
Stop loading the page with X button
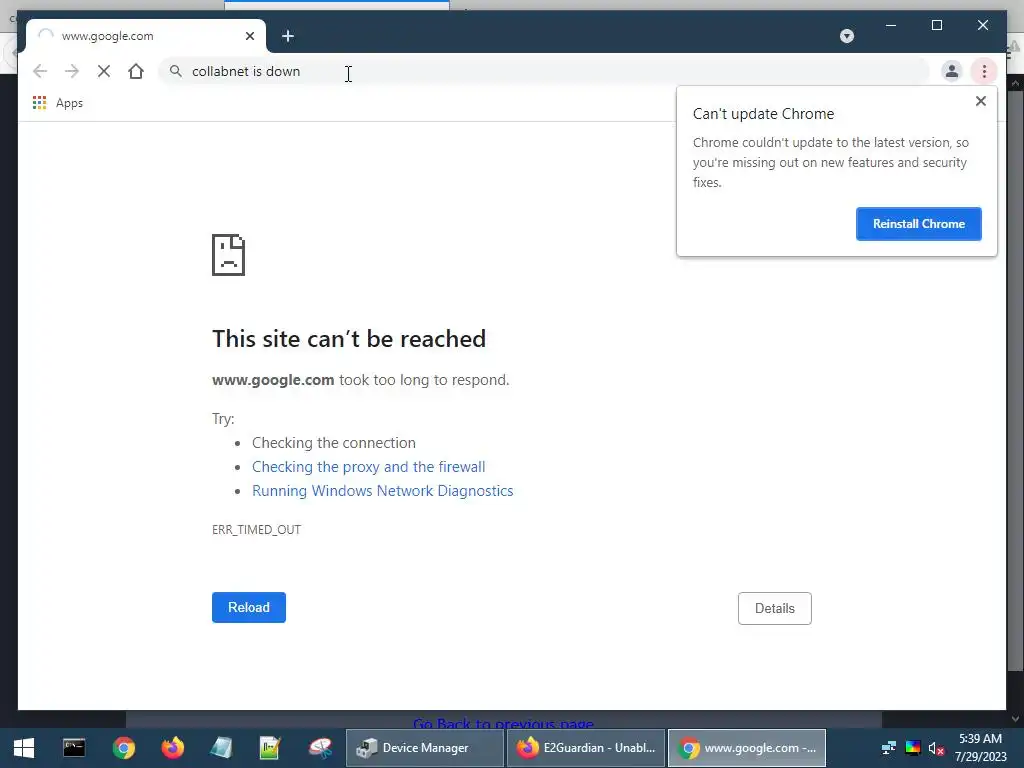[x=104, y=71]
